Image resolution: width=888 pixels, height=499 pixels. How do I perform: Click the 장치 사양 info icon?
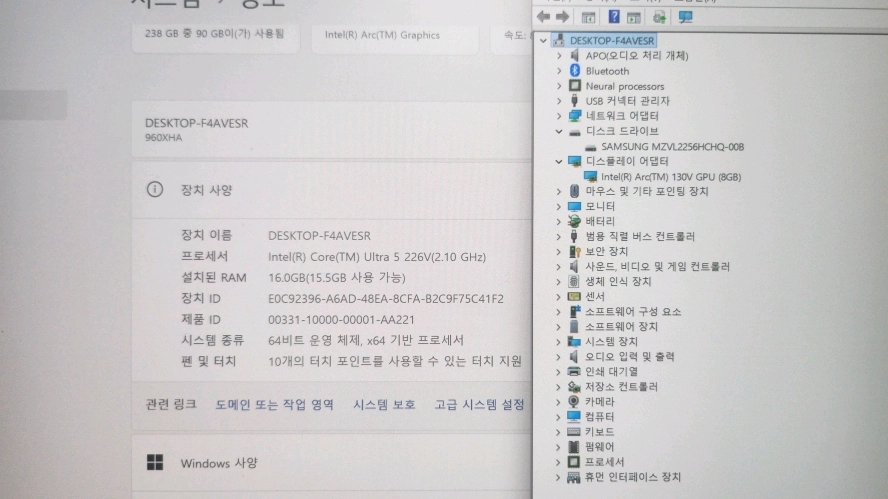click(x=155, y=189)
